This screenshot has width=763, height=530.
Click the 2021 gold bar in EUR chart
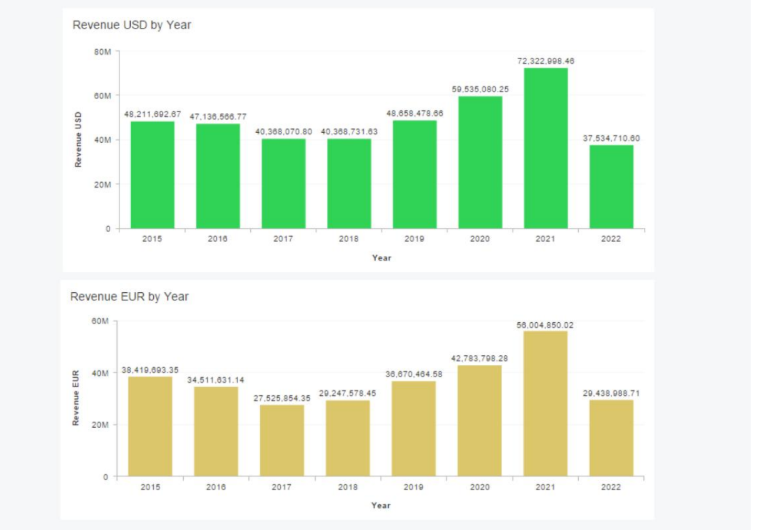[545, 404]
